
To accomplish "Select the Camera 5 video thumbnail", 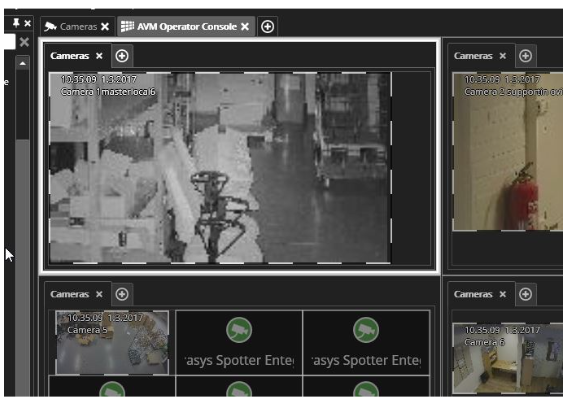I will point(112,342).
